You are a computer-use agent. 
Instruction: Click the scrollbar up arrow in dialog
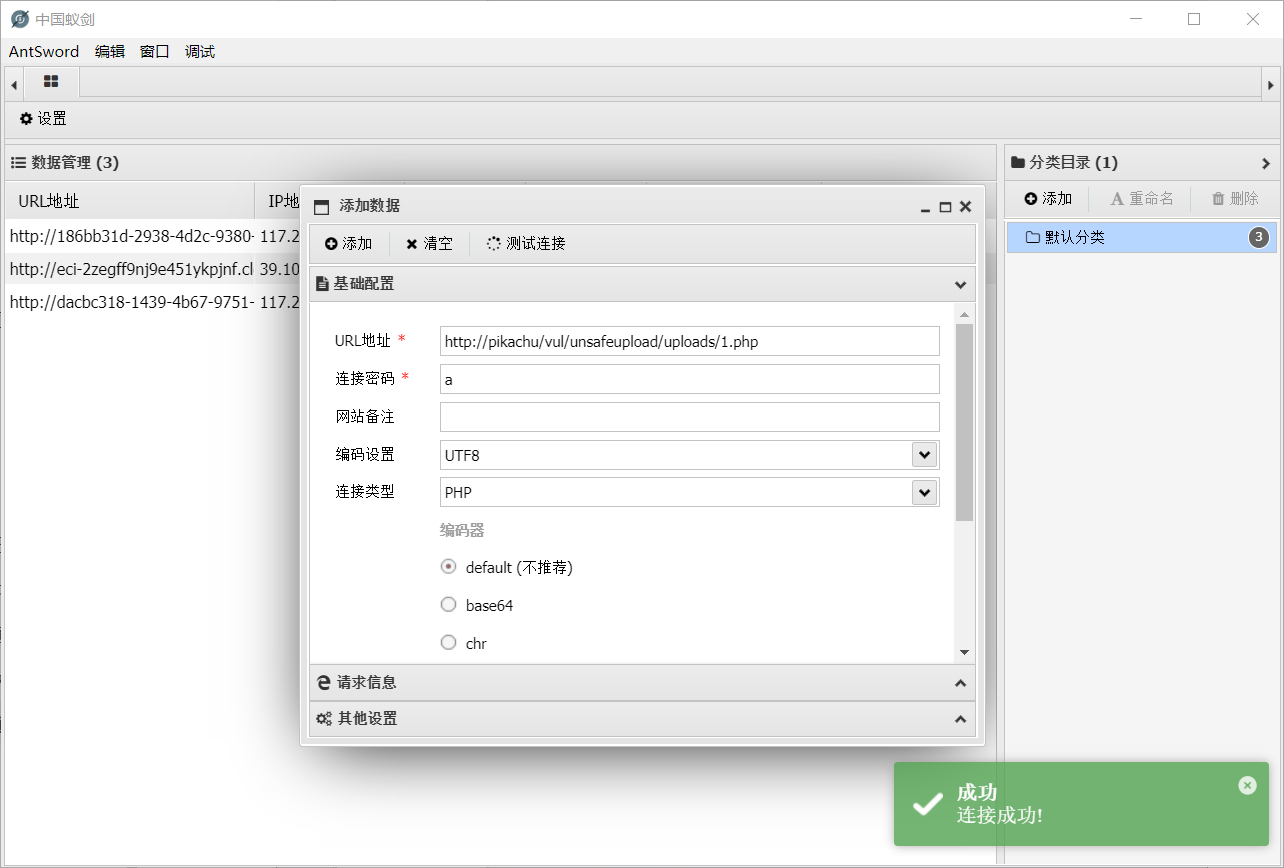point(964,314)
